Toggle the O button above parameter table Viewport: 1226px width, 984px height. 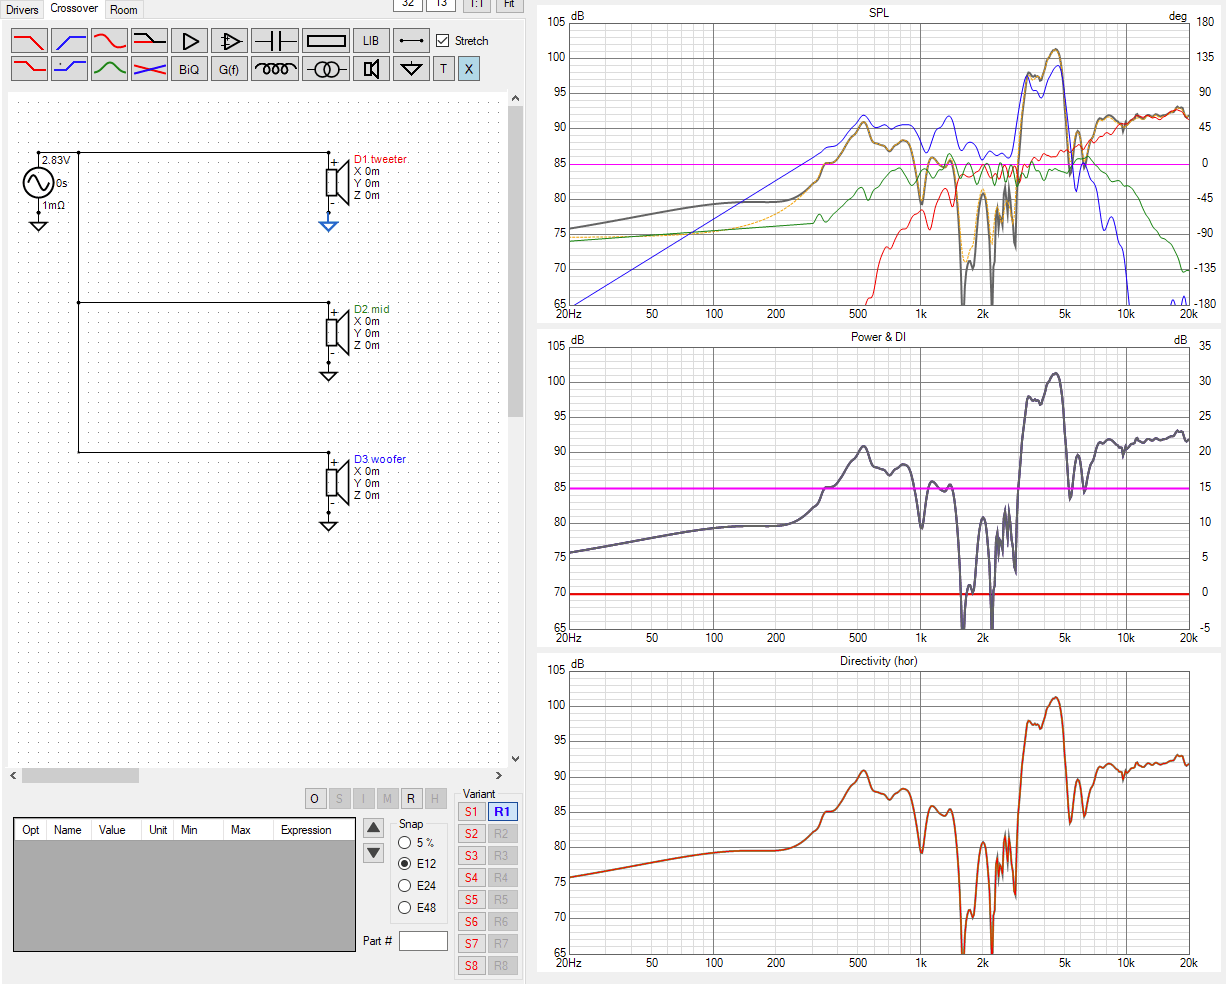click(x=314, y=798)
